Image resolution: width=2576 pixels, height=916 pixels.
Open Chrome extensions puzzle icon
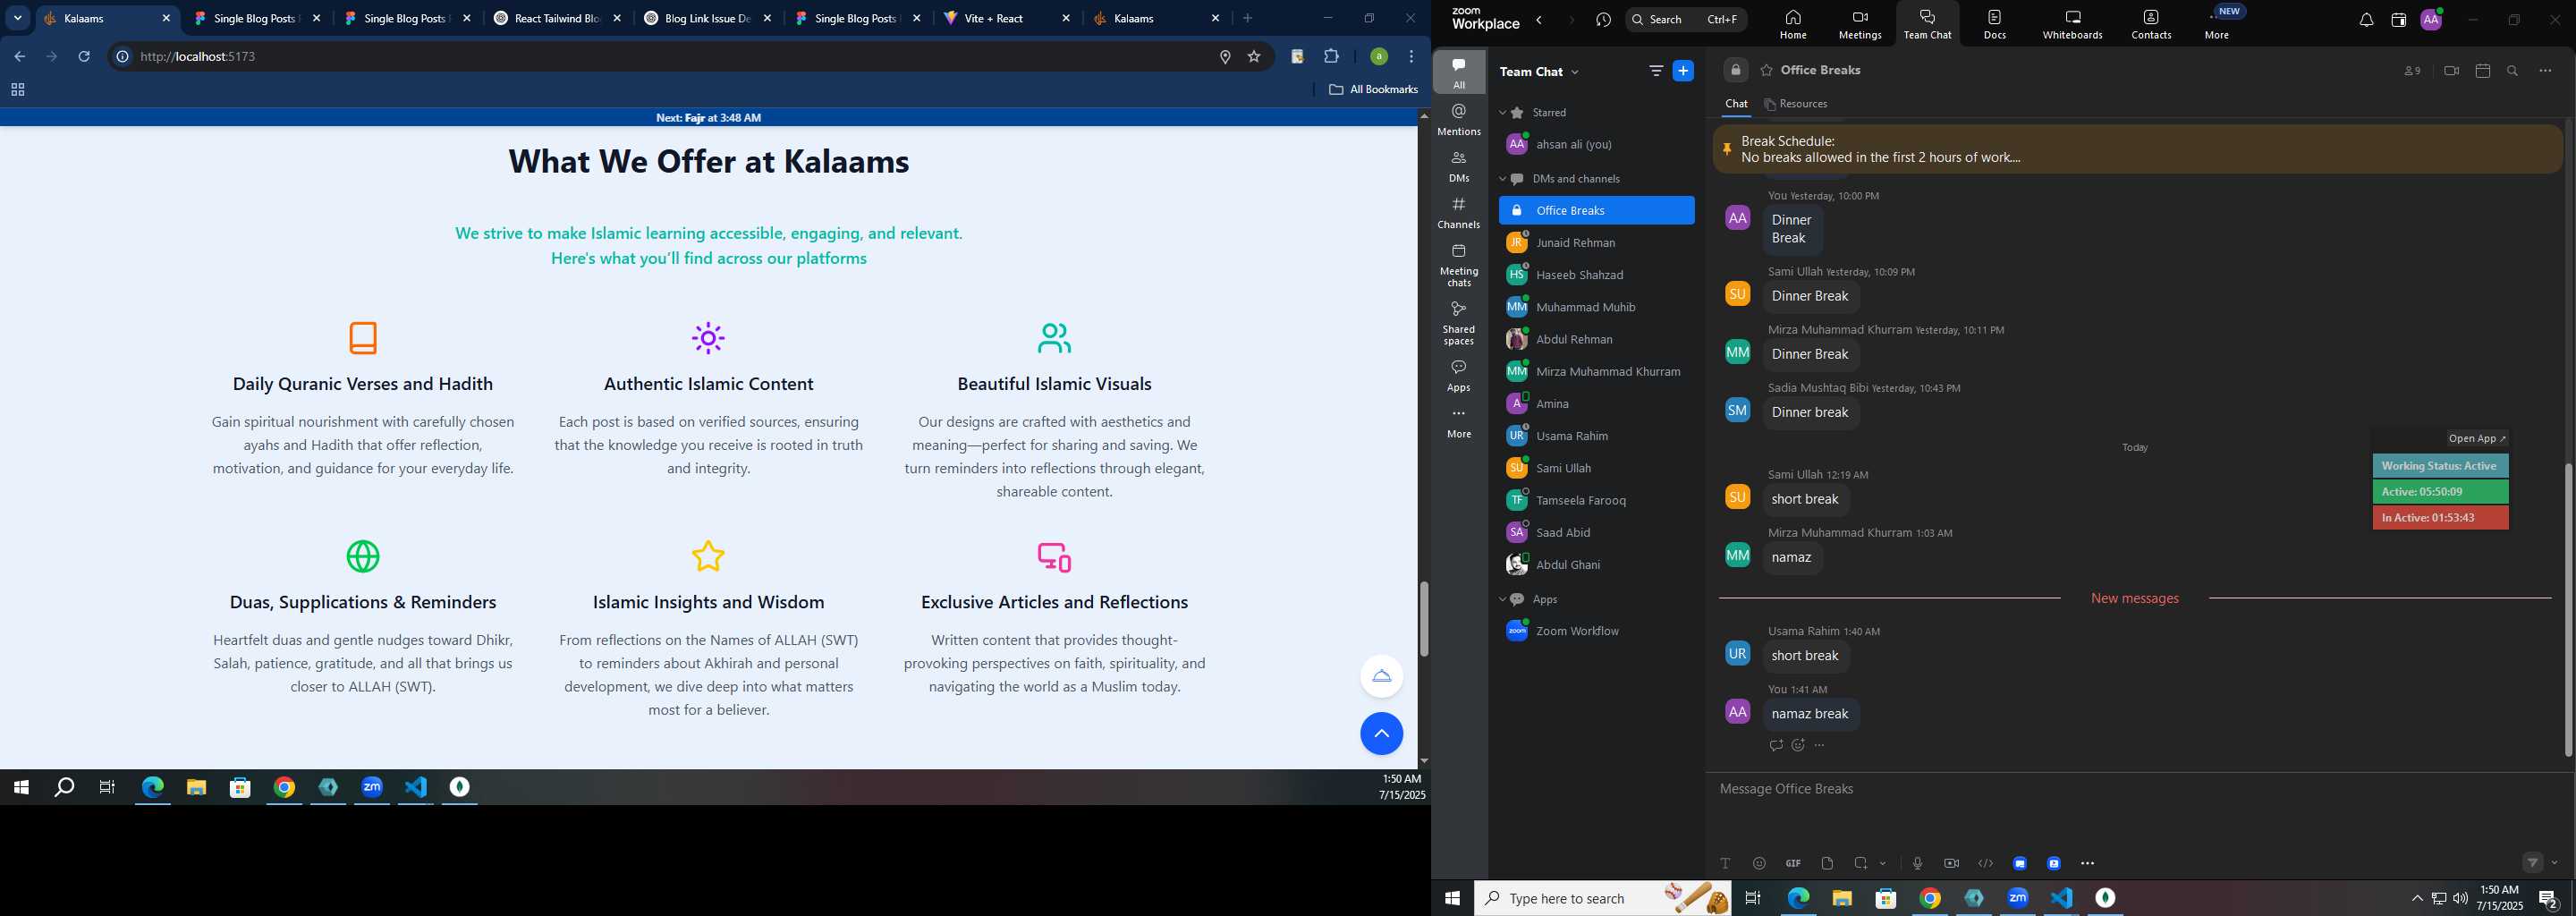(x=1331, y=57)
